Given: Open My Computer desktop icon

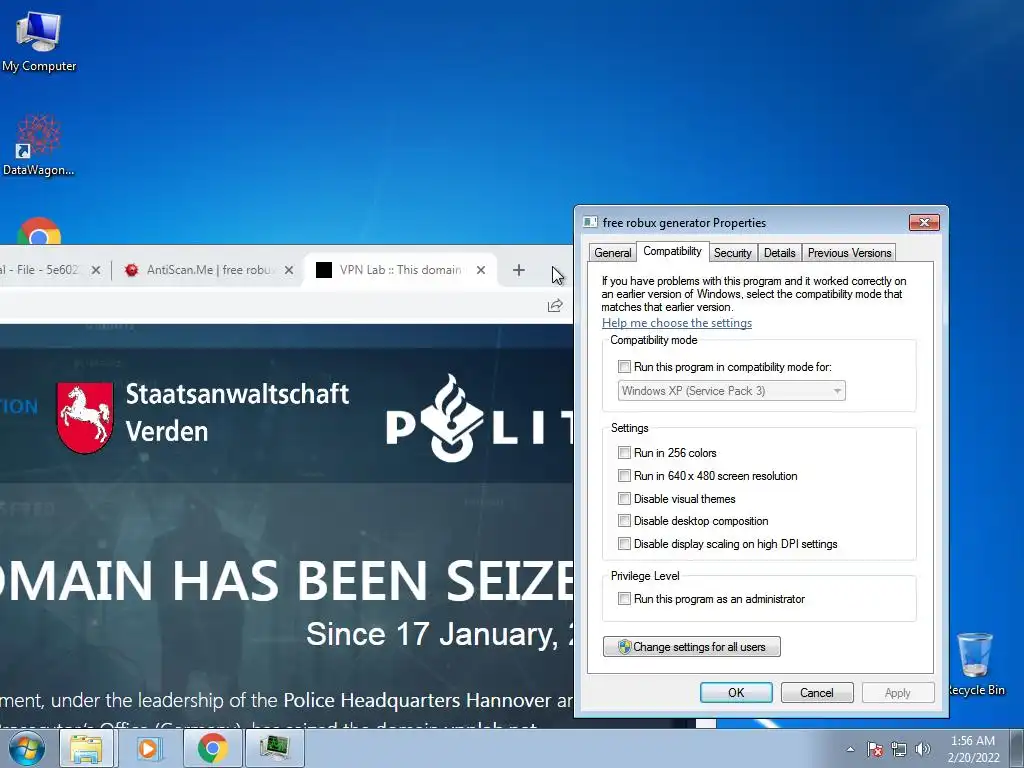Looking at the screenshot, I should click(39, 41).
